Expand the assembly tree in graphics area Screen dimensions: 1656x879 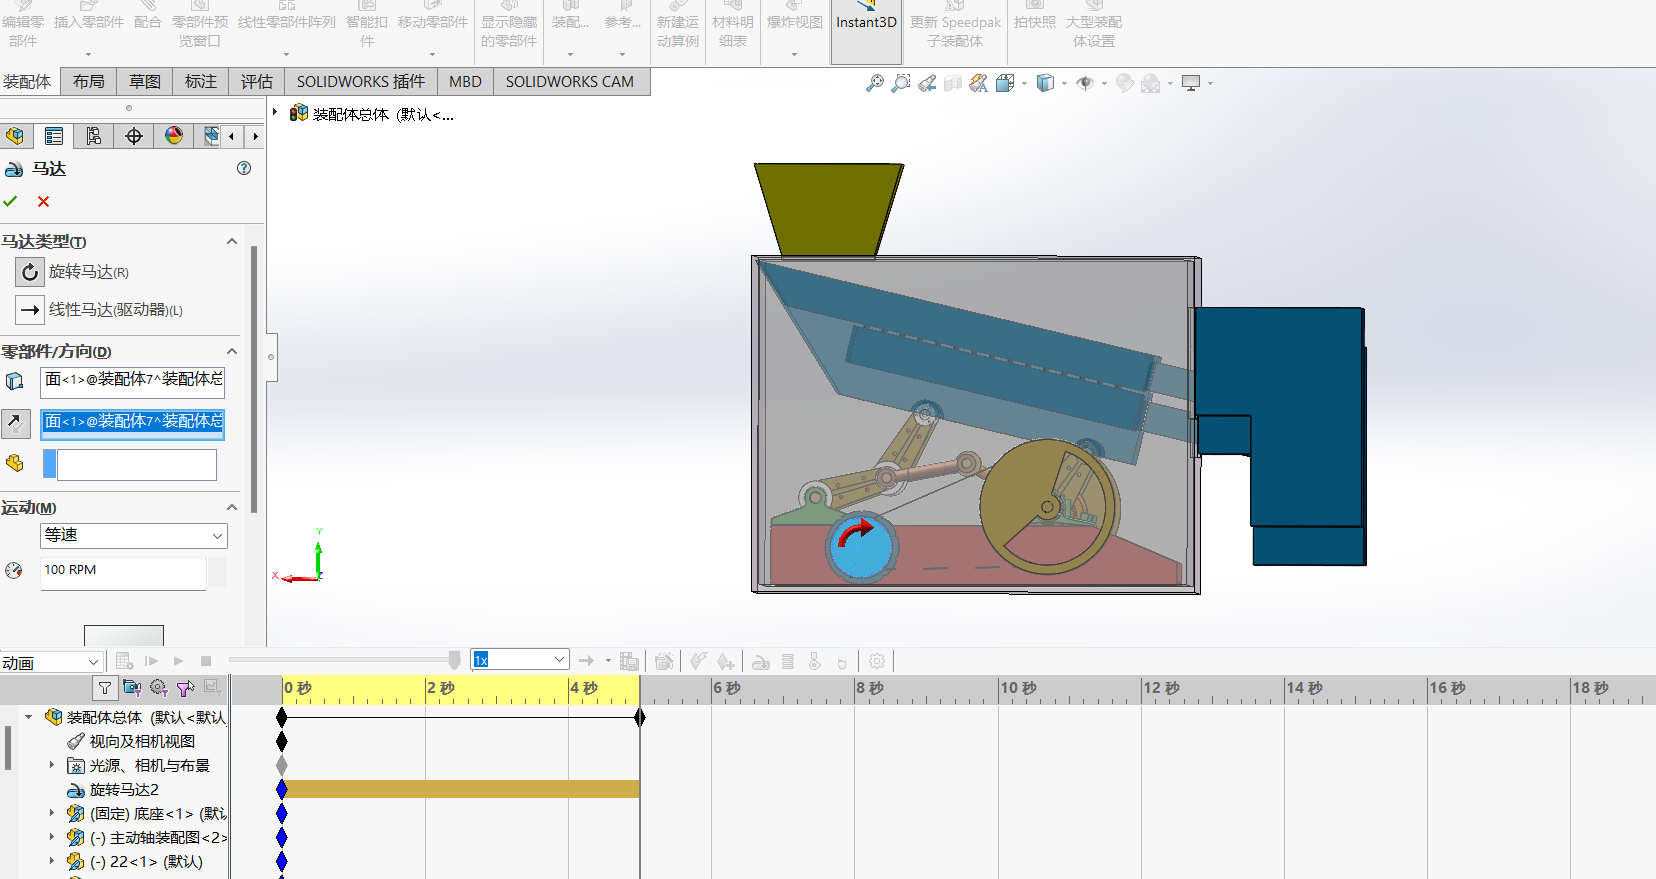[275, 112]
